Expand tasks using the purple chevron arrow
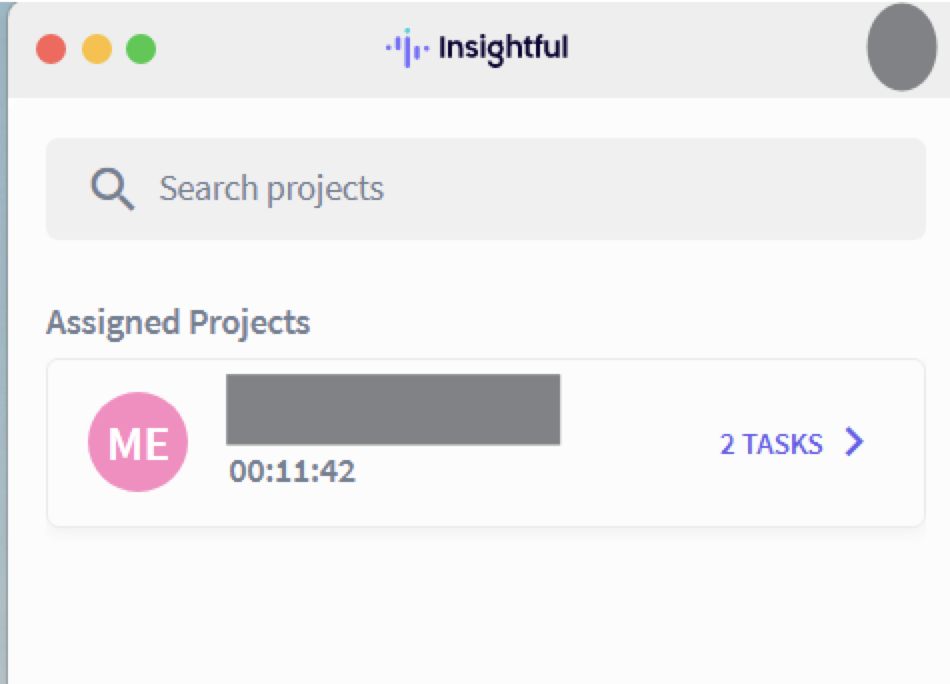Screen dimensions: 950x684 [854, 442]
